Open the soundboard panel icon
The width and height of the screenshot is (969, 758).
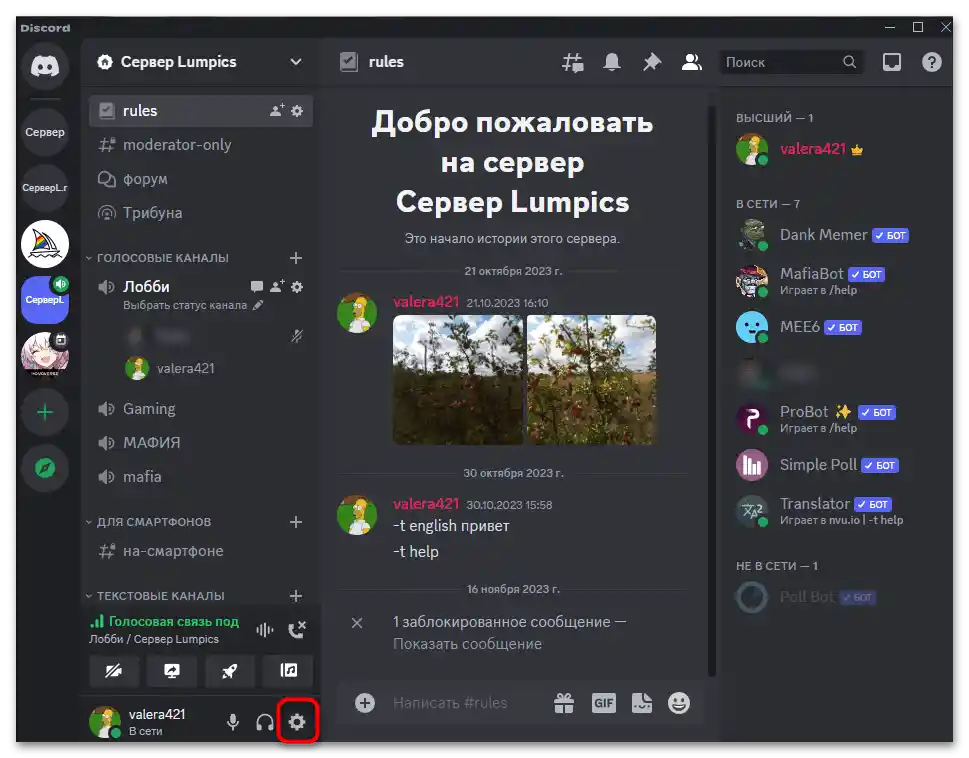pyautogui.click(x=287, y=671)
